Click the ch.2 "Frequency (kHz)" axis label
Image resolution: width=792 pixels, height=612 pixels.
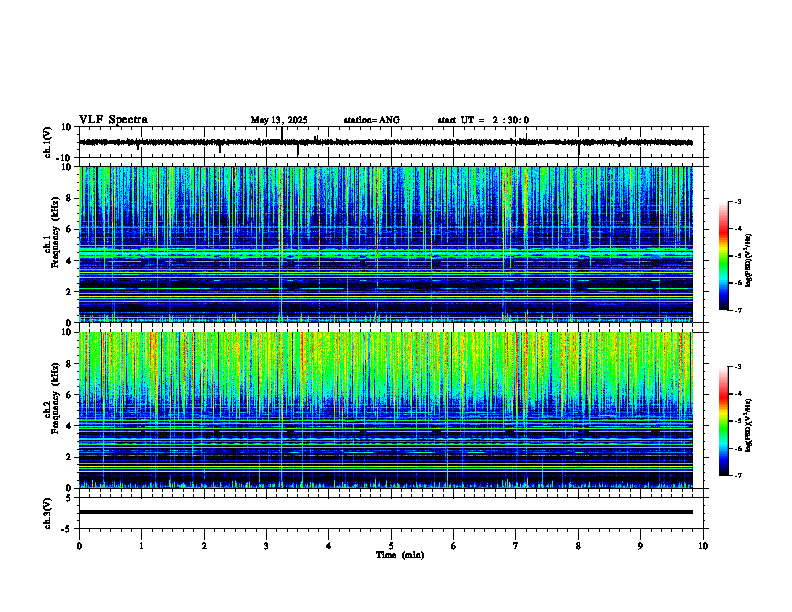(55, 398)
